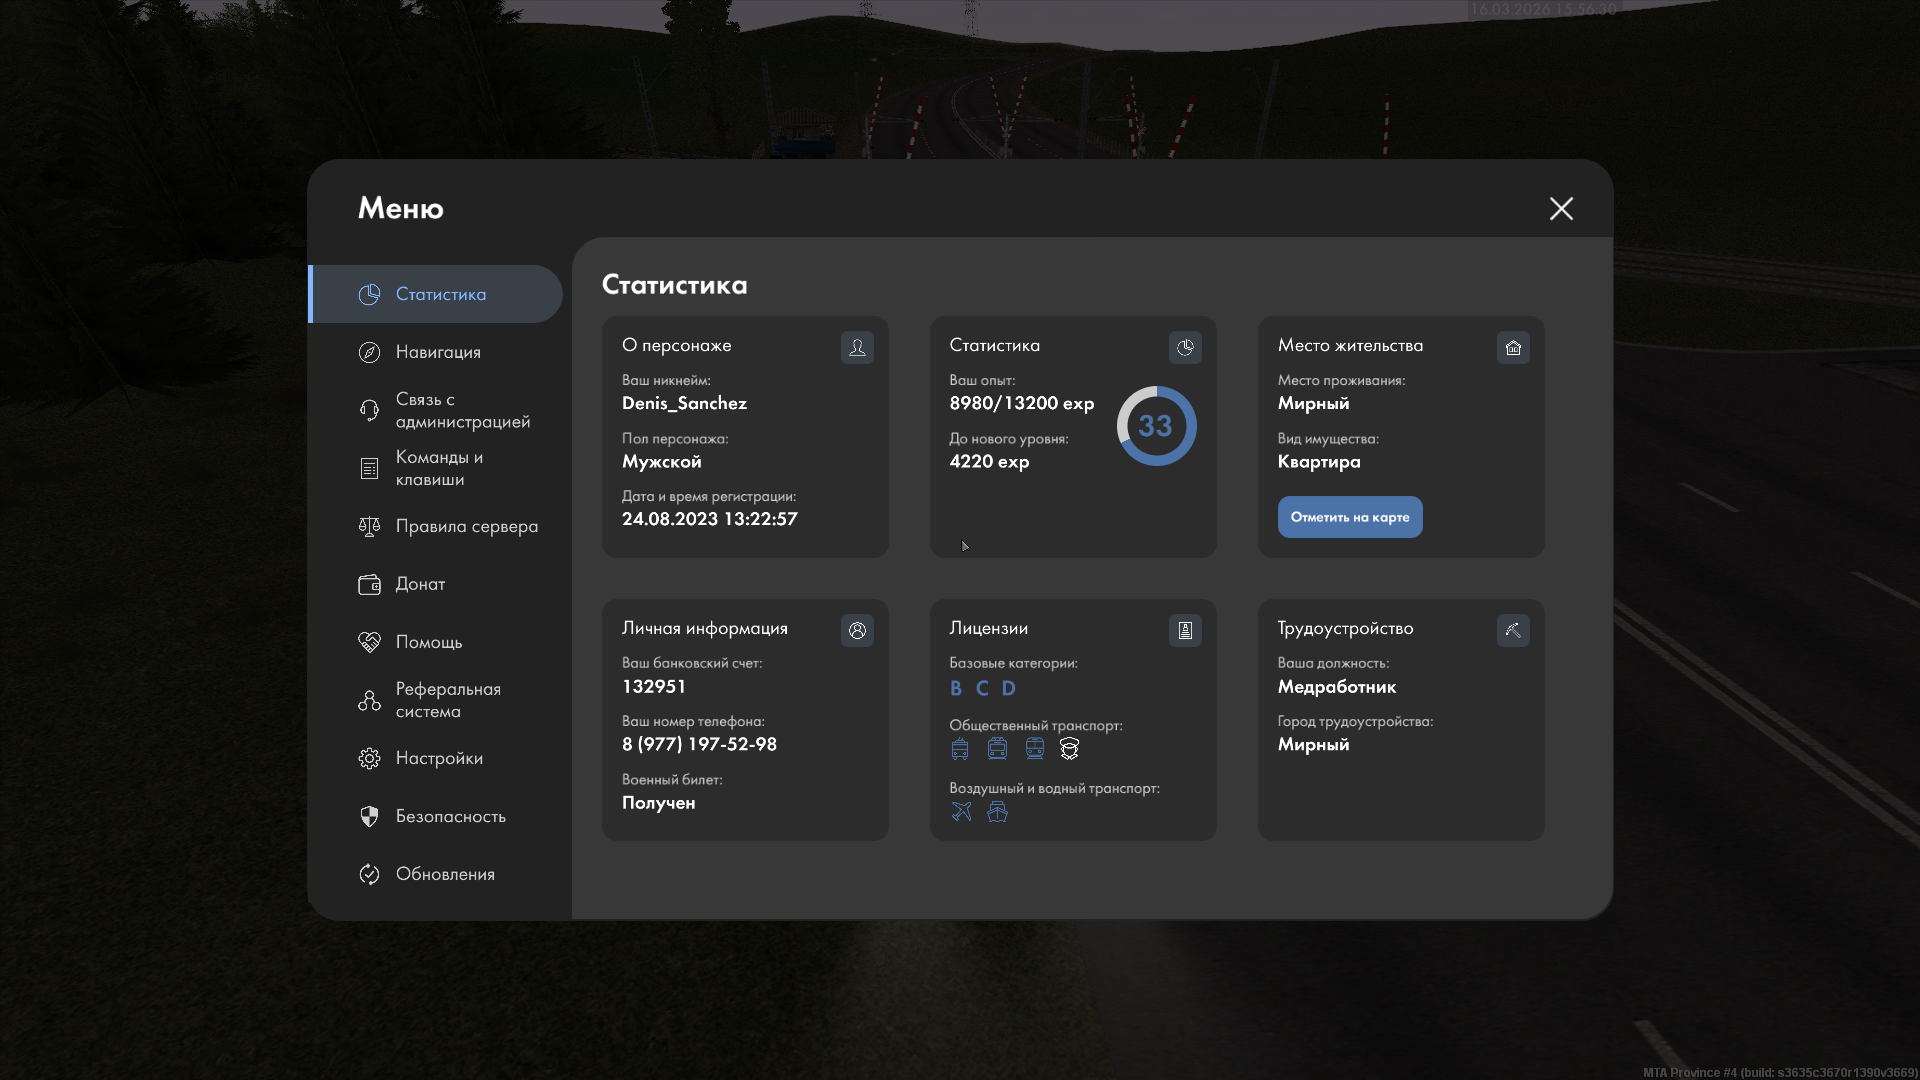Click the level 33 progress ring

click(1156, 426)
